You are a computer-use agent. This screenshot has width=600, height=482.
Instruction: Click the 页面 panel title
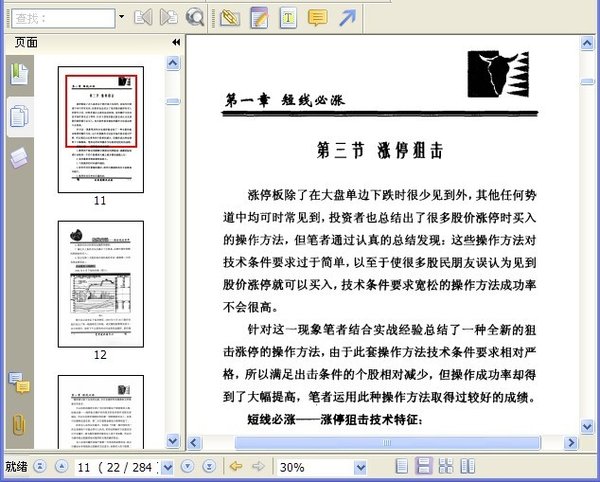click(26, 42)
